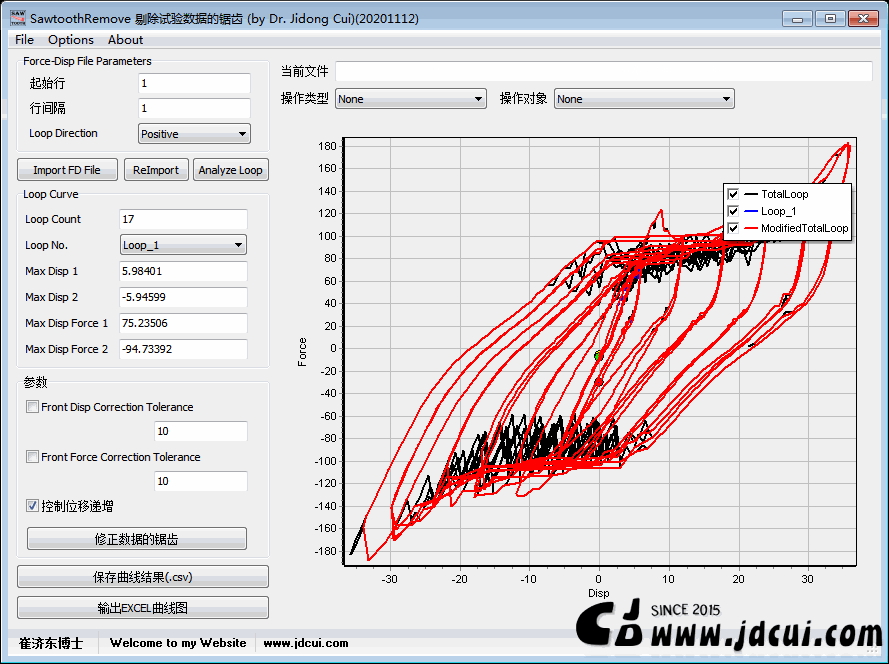Click the Front Disp tolerance value field

click(x=201, y=432)
